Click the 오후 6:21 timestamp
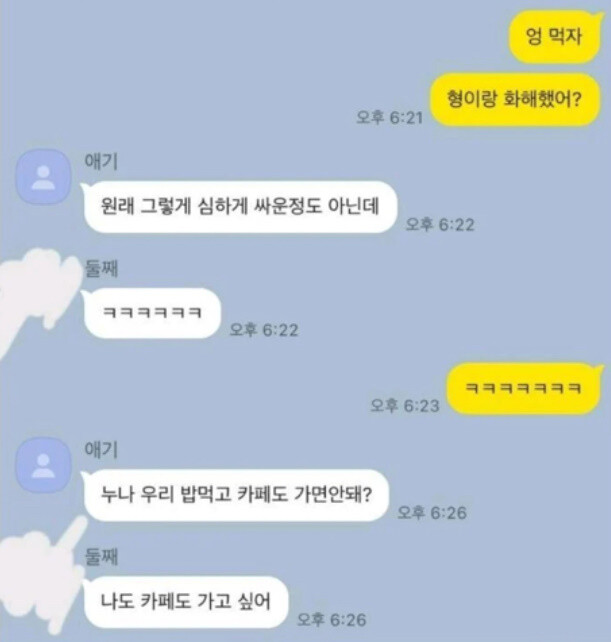611x642 pixels. click(389, 118)
